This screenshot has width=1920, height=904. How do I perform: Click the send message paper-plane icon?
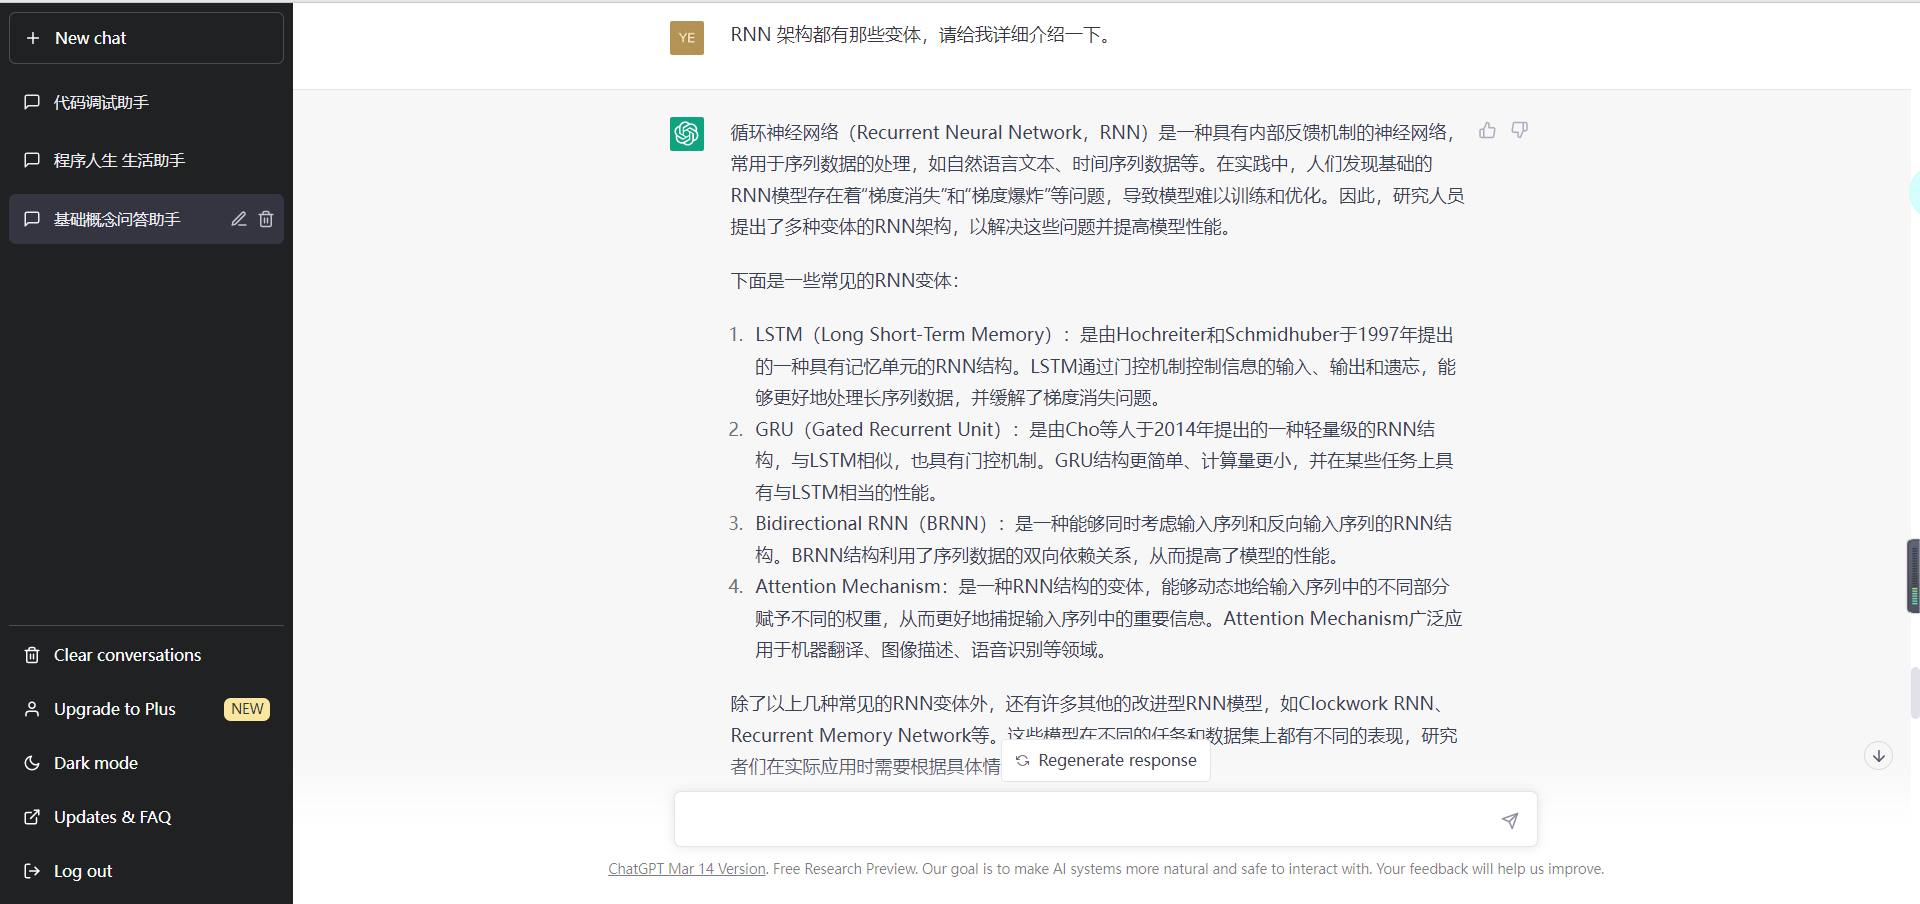point(1510,820)
